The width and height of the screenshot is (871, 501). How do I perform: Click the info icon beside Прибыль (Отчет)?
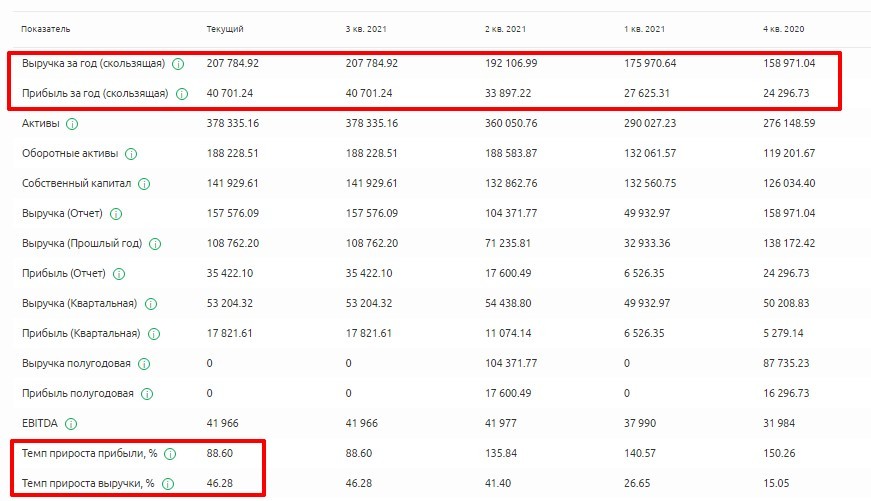pyautogui.click(x=119, y=274)
